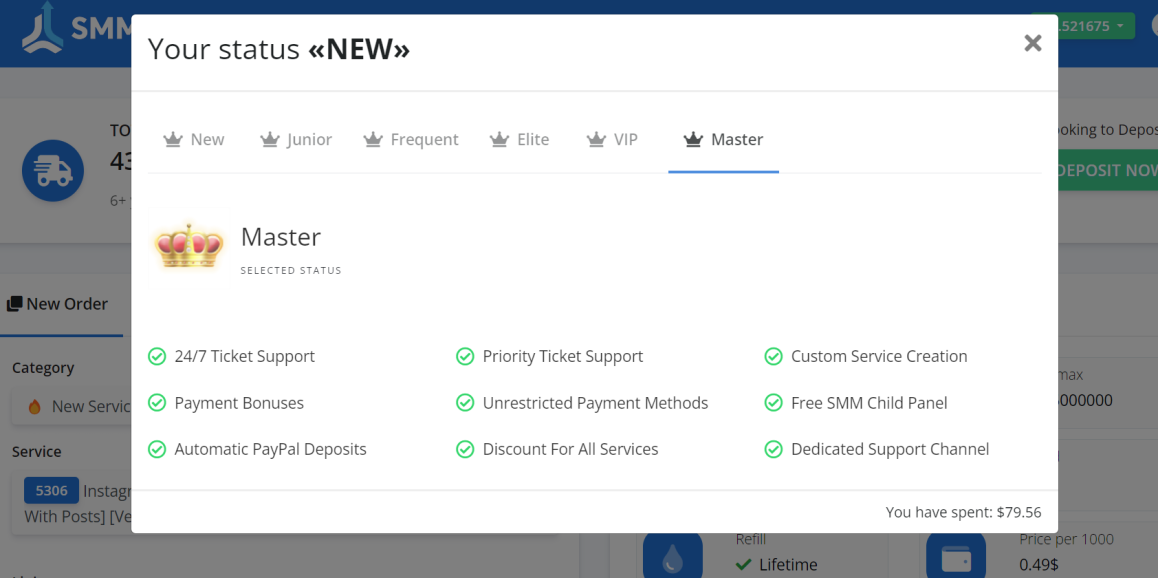This screenshot has height=578, width=1158.
Task: Switch to the New status tab
Action: [193, 140]
